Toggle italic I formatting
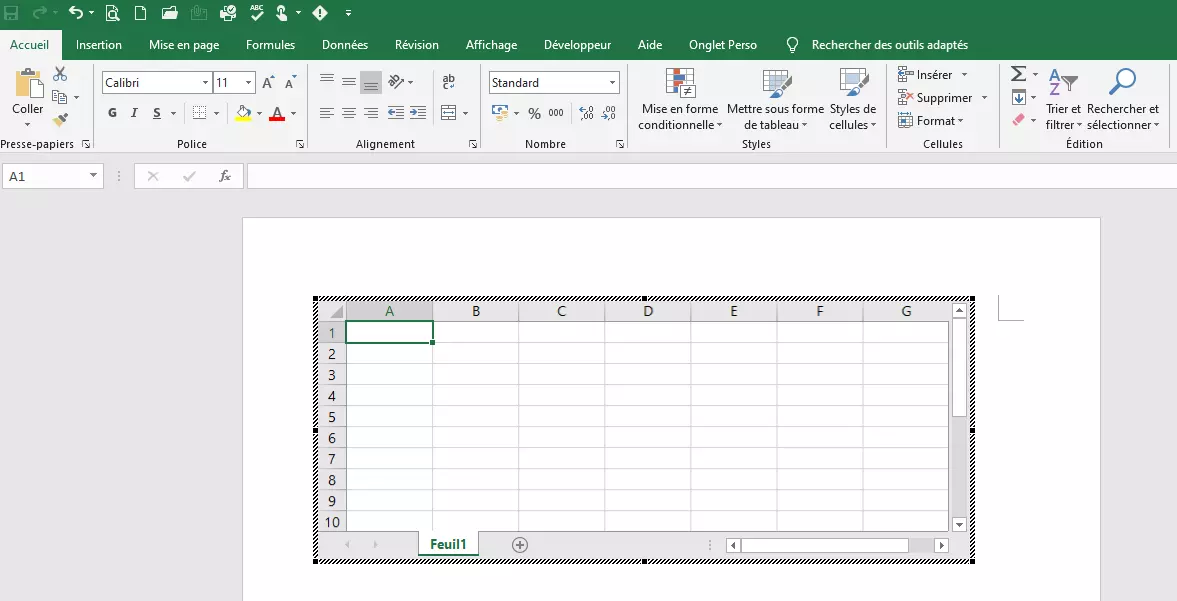Image resolution: width=1177 pixels, height=601 pixels. click(x=134, y=113)
